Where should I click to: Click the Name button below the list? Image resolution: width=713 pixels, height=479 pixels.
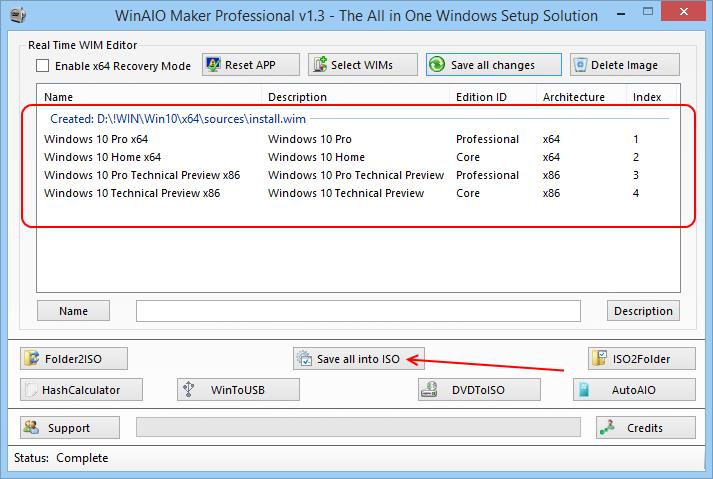point(73,311)
